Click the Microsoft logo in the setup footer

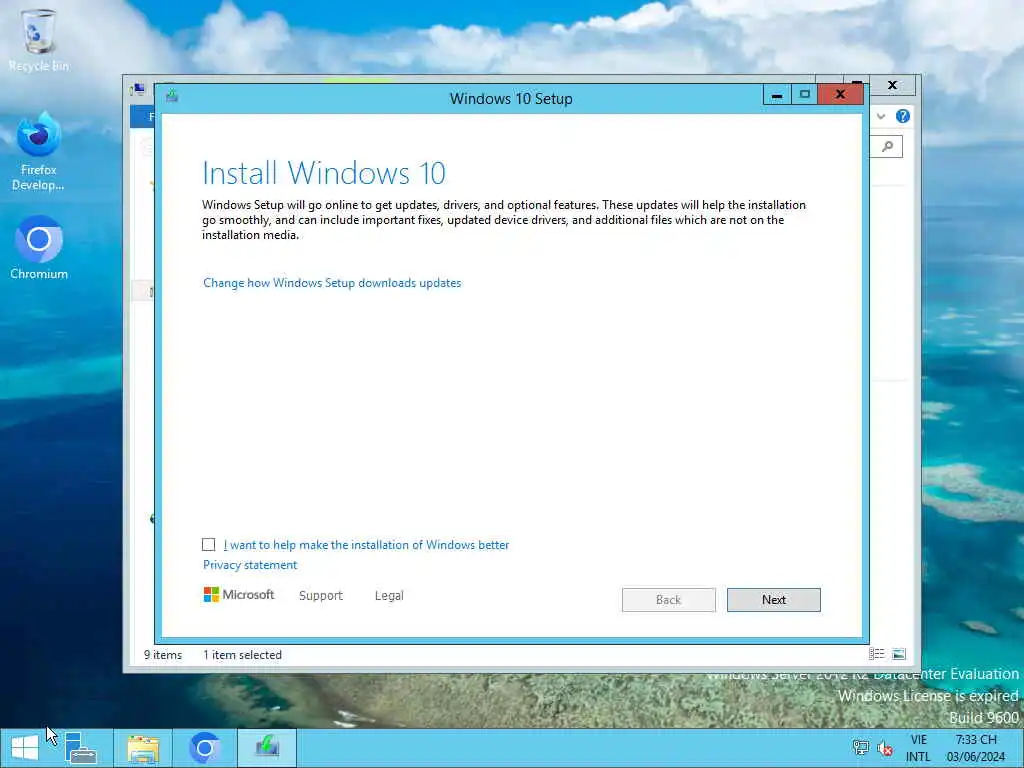[x=239, y=594]
